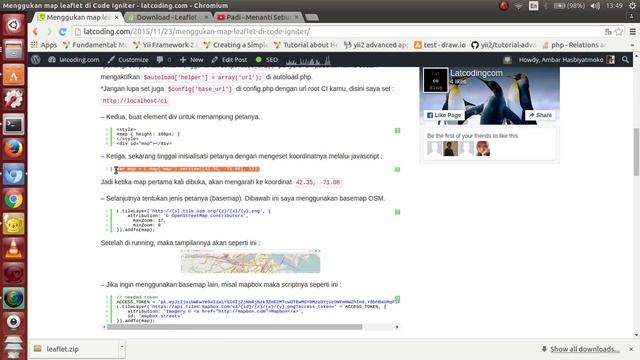Open Howdy, Ambar Hasbiyatmoko account menu
Screen dimensions: 640x360
coord(567,60)
